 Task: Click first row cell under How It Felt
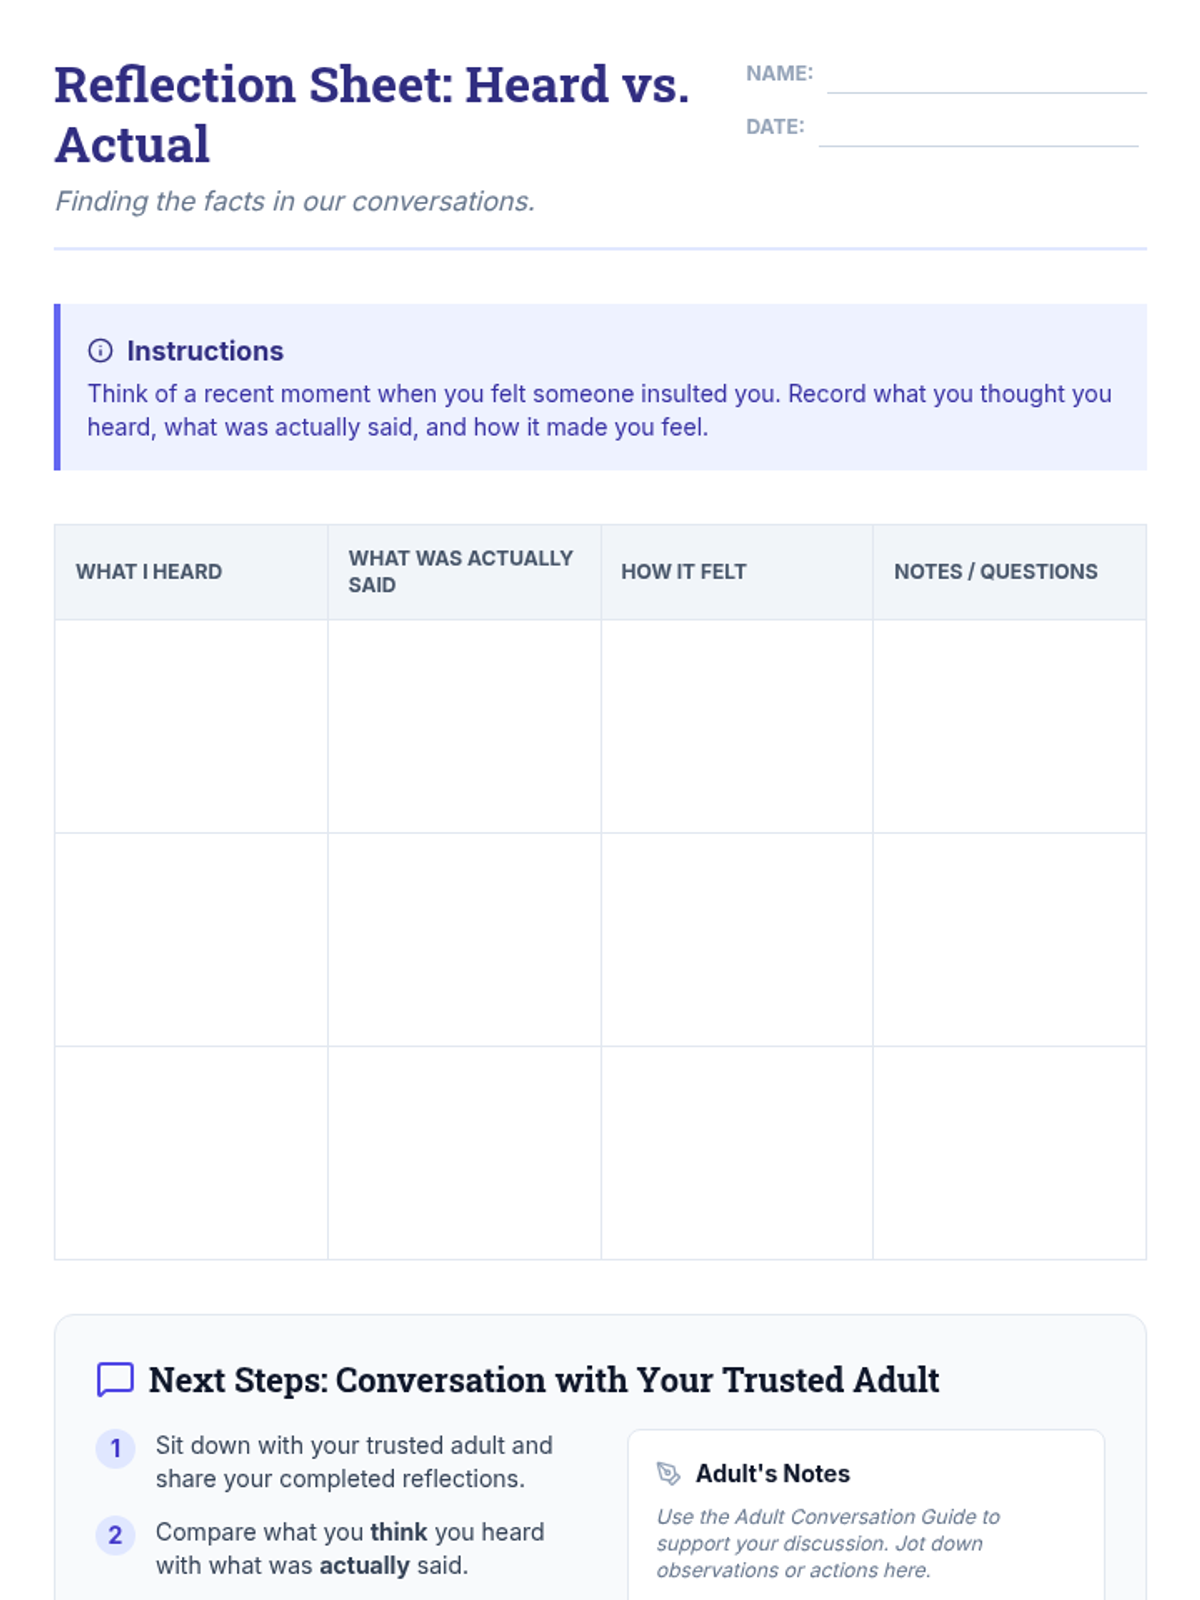click(737, 726)
